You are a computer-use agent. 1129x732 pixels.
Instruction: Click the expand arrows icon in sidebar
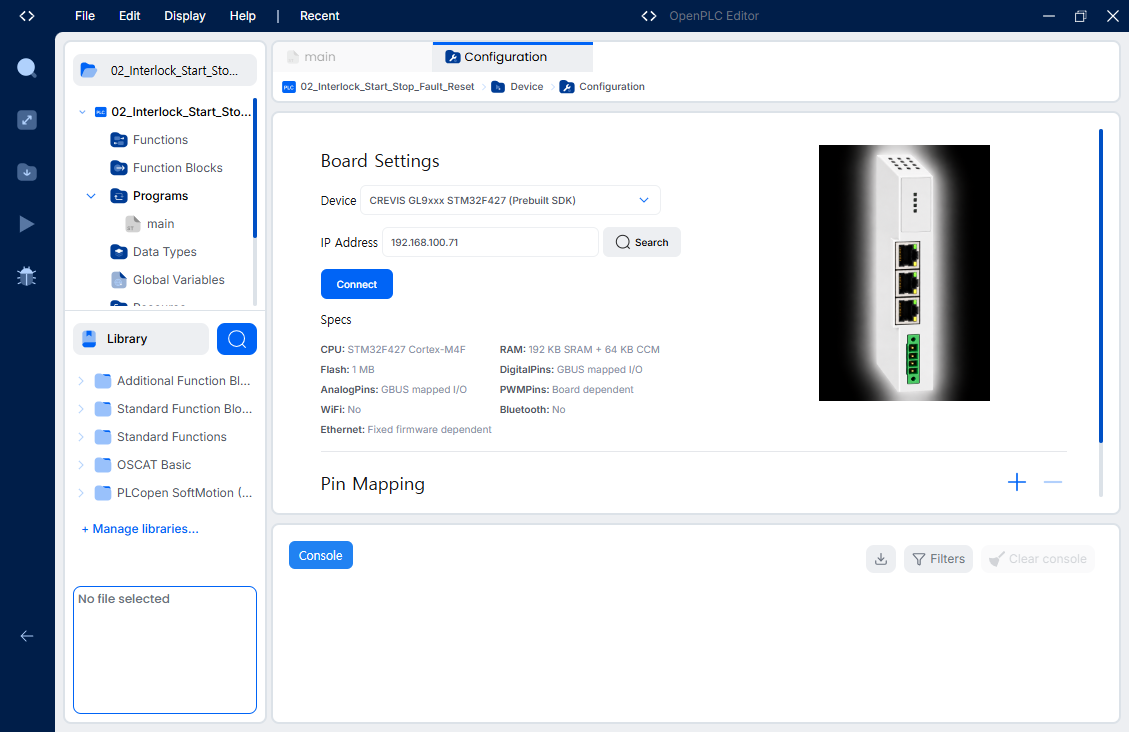coord(27,120)
